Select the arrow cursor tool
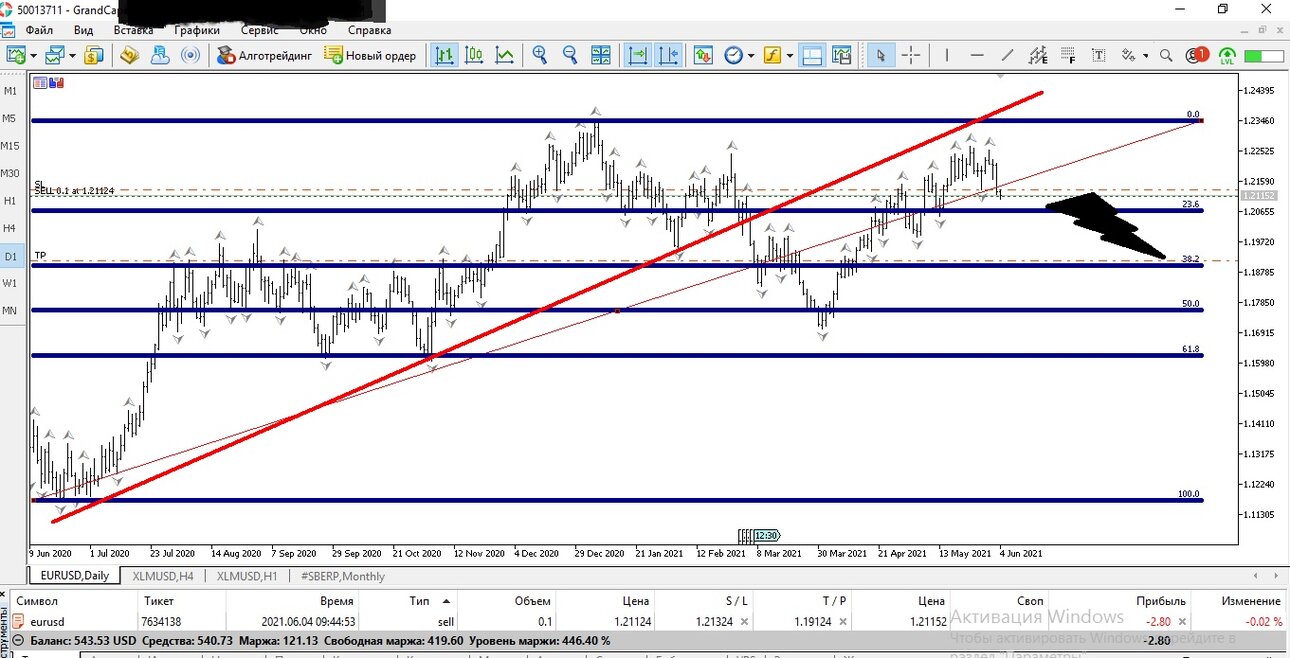 (x=881, y=55)
